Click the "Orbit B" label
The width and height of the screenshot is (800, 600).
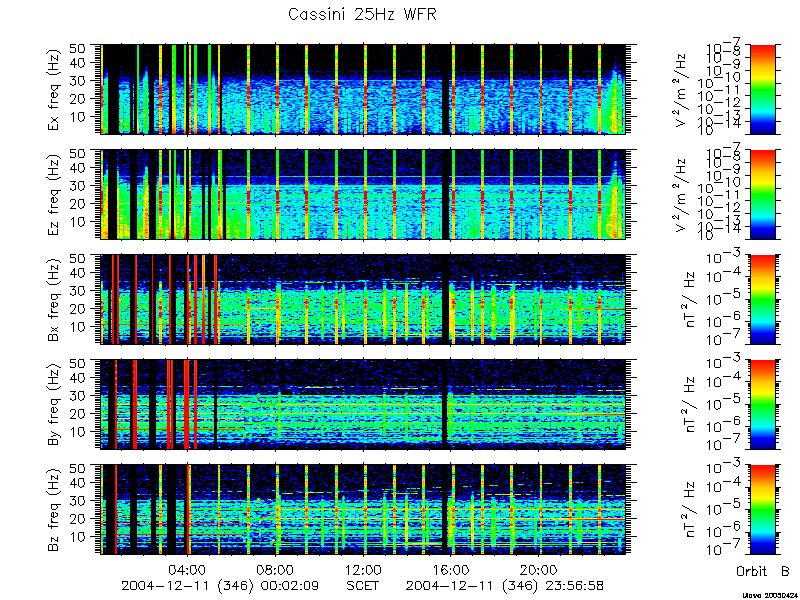pyautogui.click(x=762, y=571)
